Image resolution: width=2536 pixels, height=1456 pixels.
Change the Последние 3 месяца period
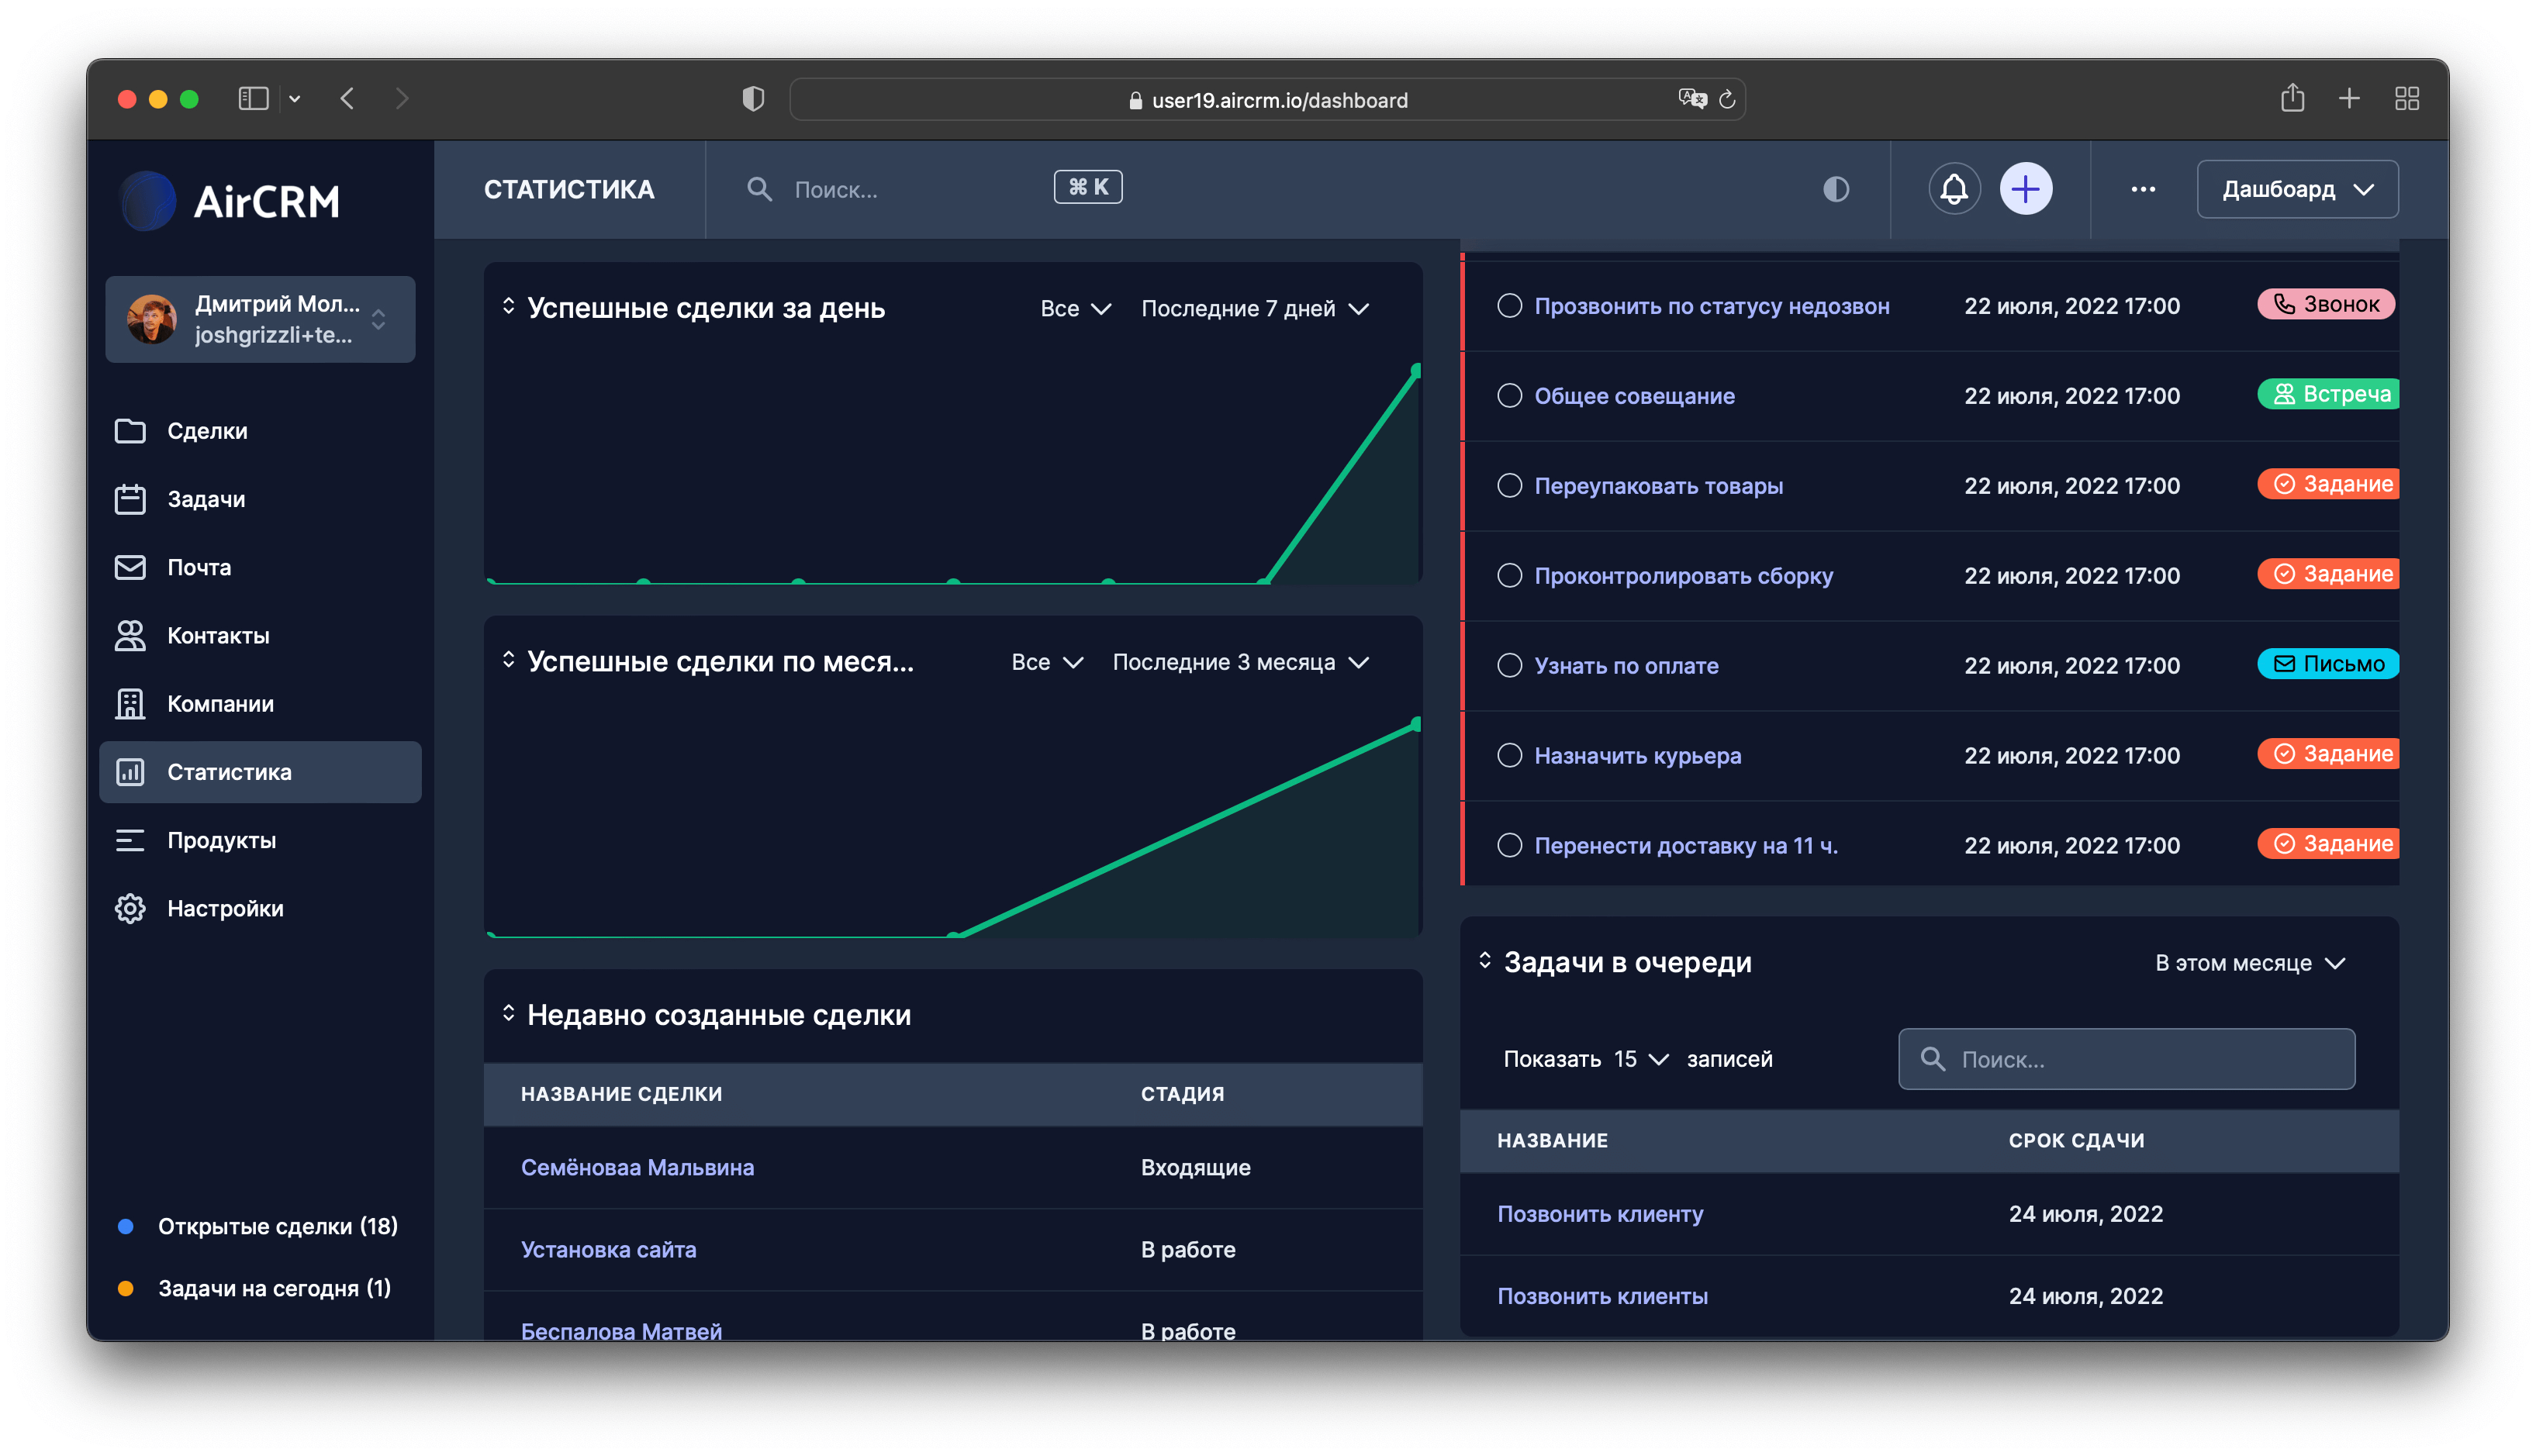click(x=1238, y=661)
